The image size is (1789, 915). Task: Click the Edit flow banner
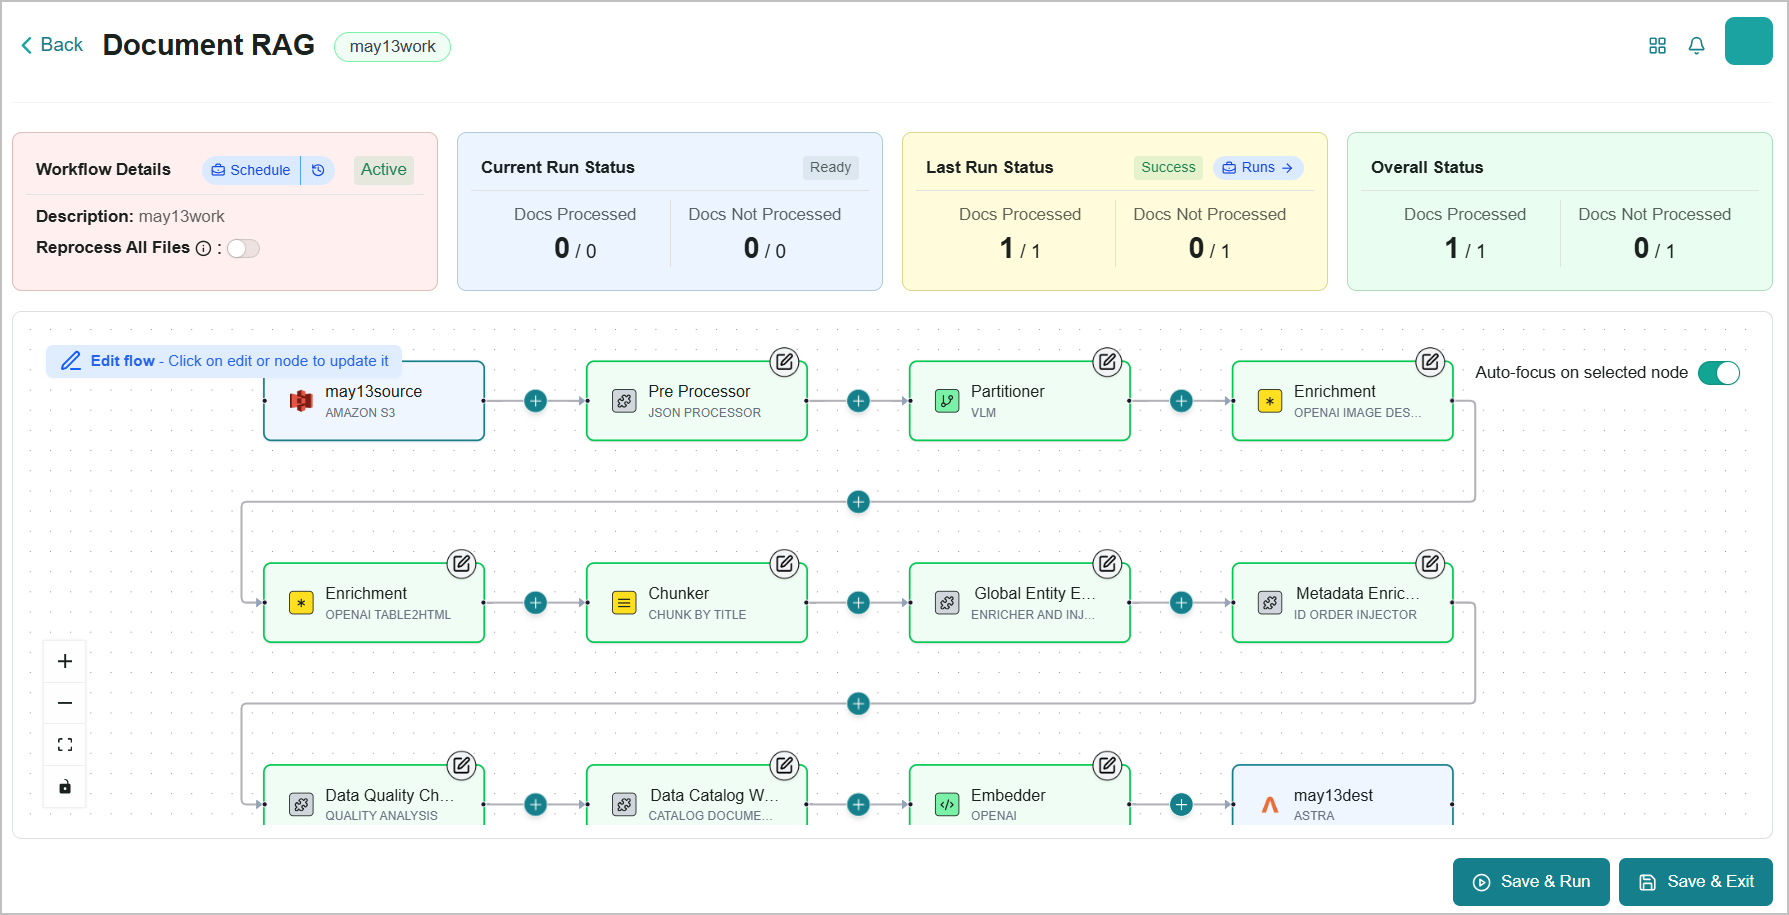click(224, 361)
